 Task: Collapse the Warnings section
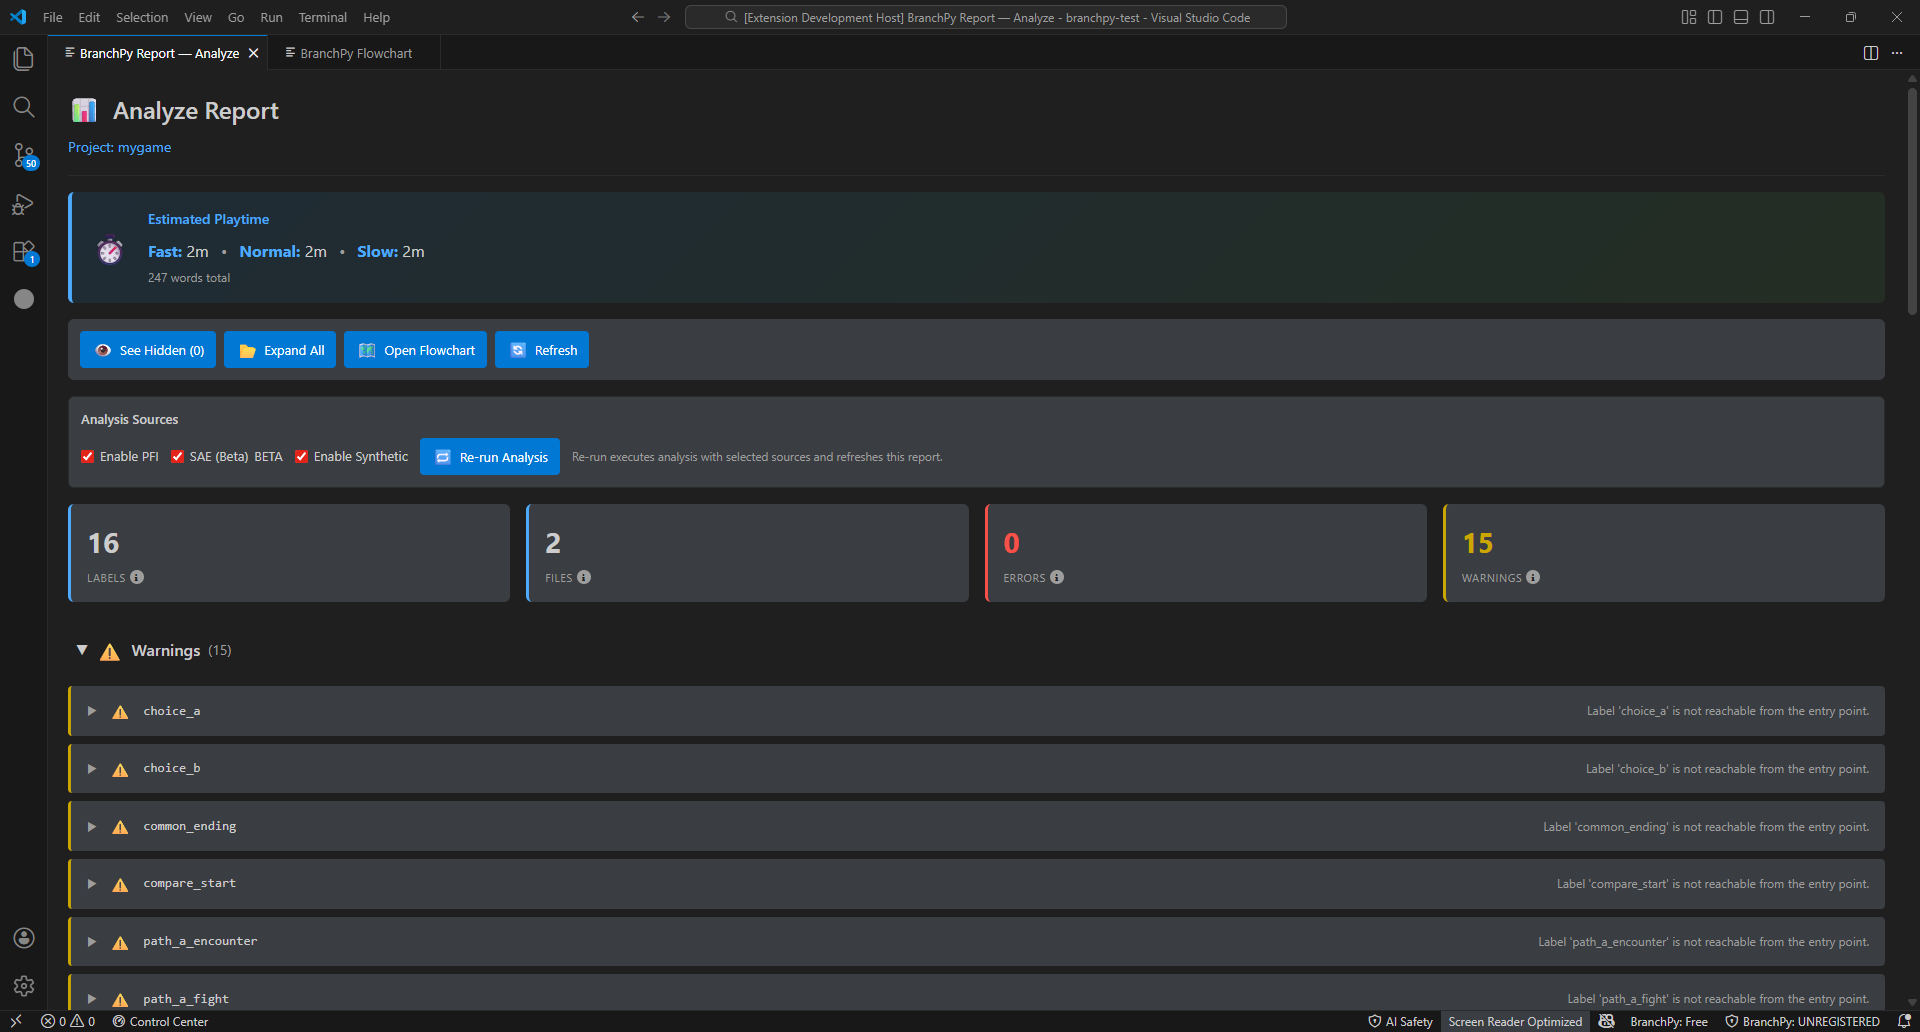coord(82,650)
